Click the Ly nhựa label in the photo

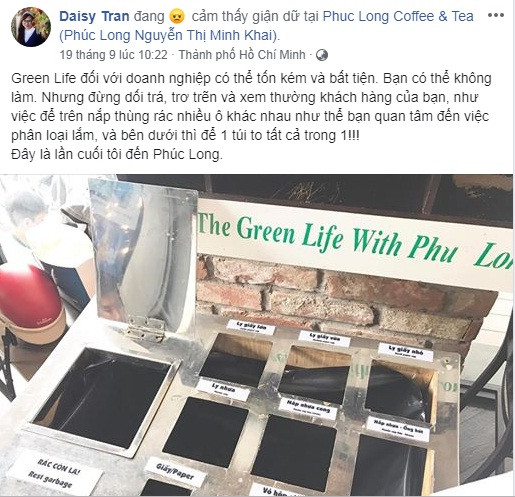pyautogui.click(x=223, y=389)
